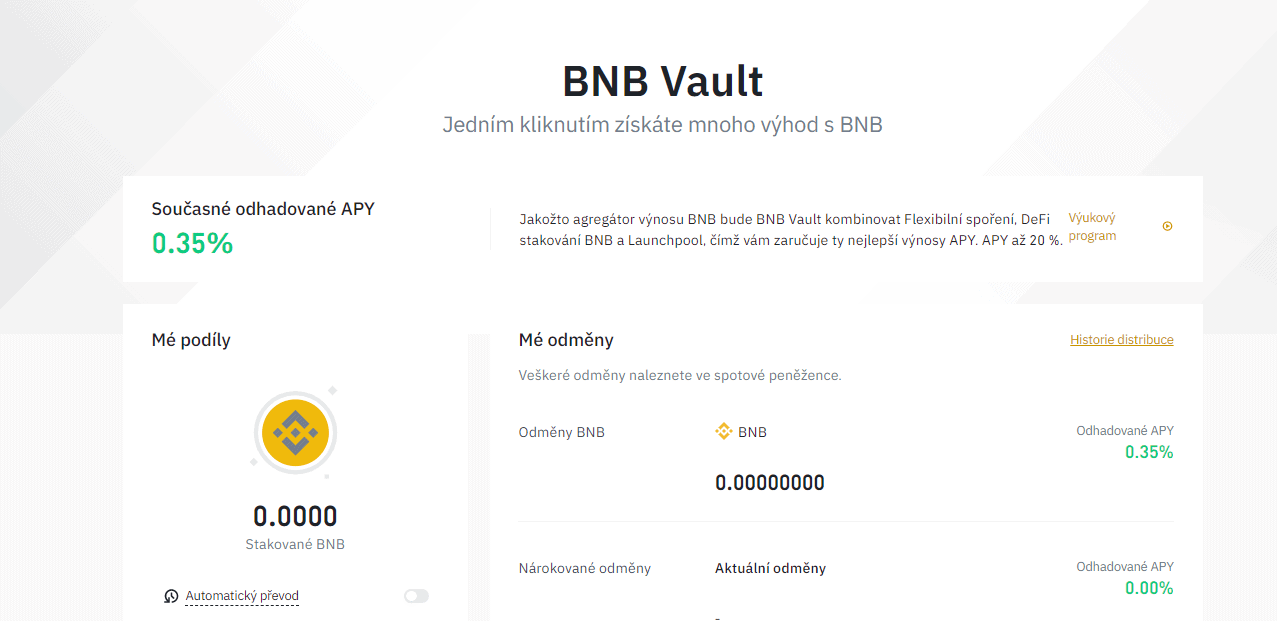Image resolution: width=1277 pixels, height=621 pixels.
Task: Click the Odměny BNB row label
Action: pyautogui.click(x=561, y=433)
